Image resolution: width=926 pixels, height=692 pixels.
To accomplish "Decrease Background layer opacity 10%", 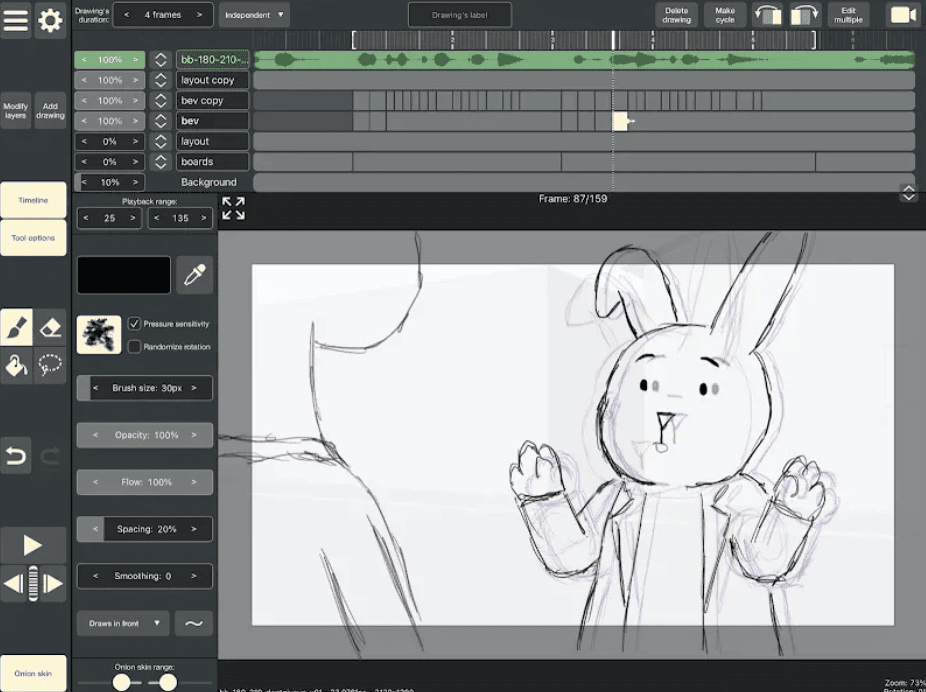I will tap(84, 182).
